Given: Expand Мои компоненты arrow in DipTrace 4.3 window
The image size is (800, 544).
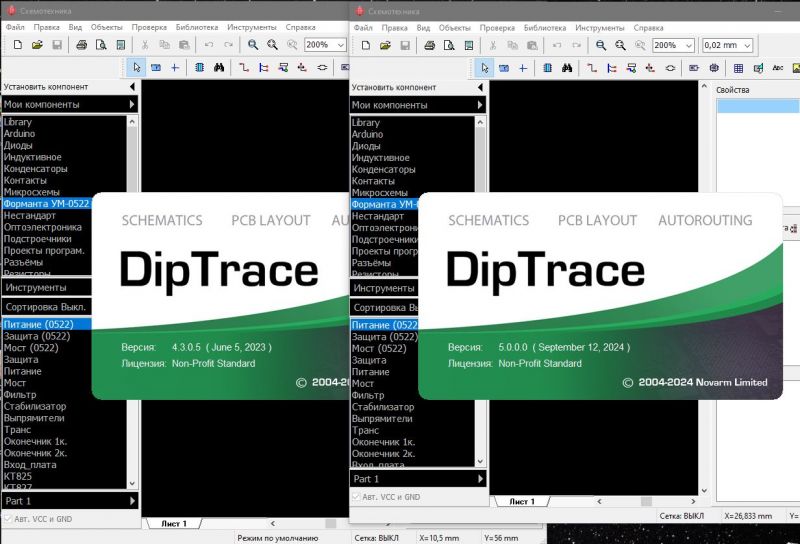Looking at the screenshot, I should tap(132, 104).
